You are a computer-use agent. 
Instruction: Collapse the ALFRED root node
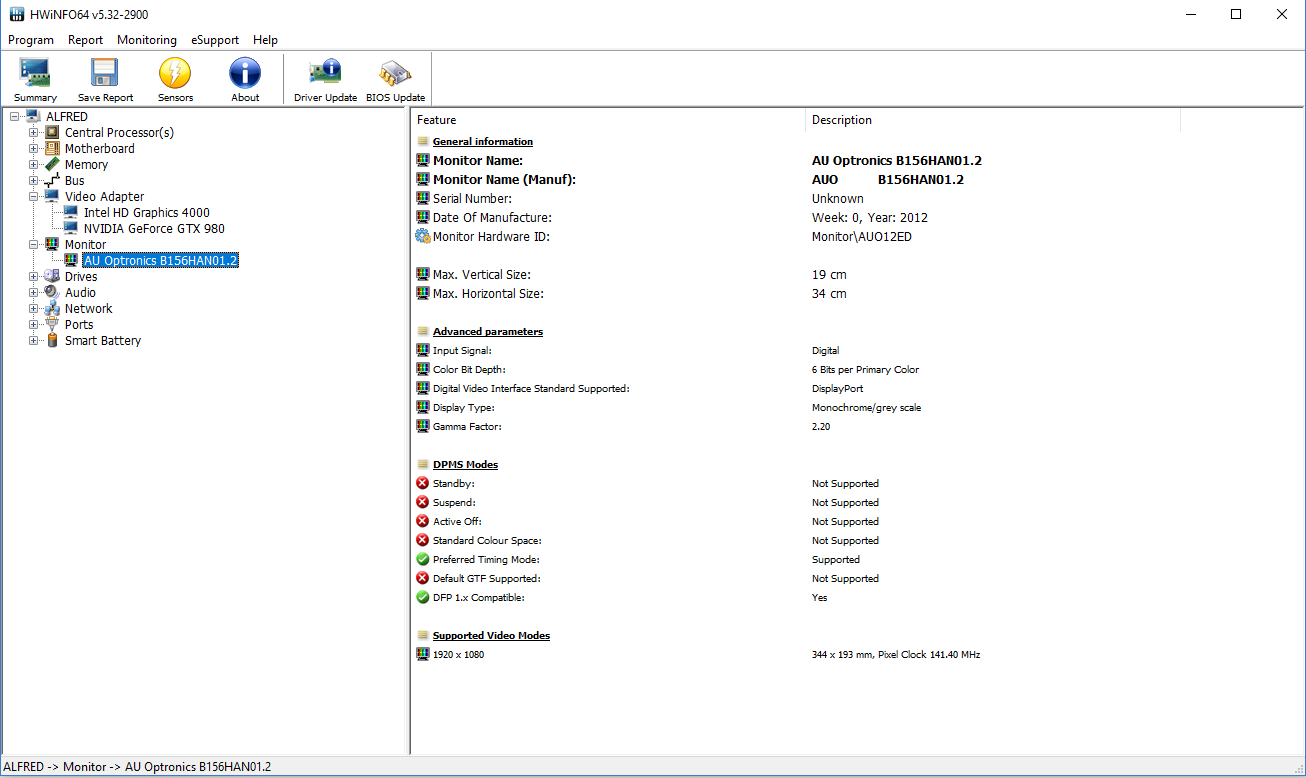(x=15, y=117)
